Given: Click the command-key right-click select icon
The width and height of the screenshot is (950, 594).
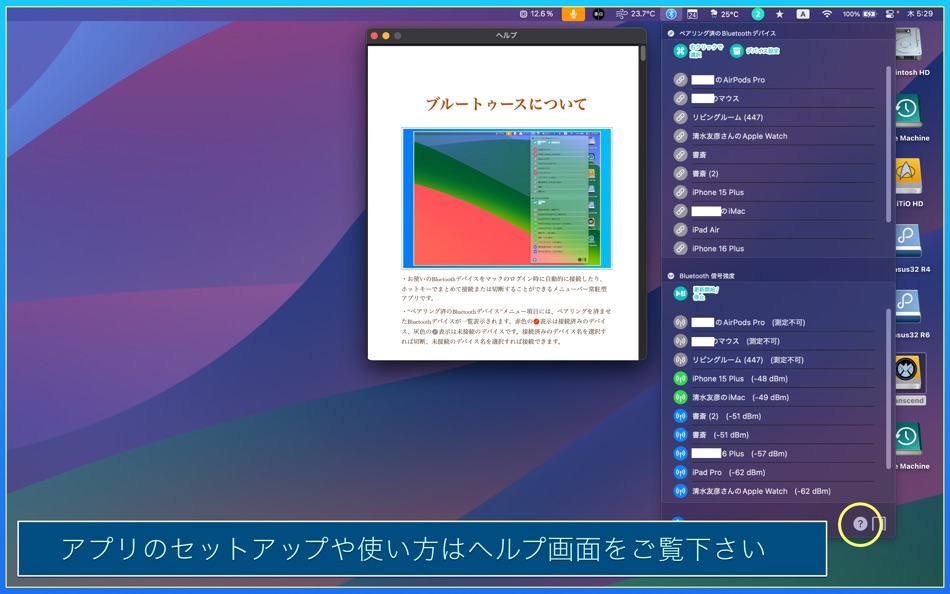Looking at the screenshot, I should coord(680,51).
